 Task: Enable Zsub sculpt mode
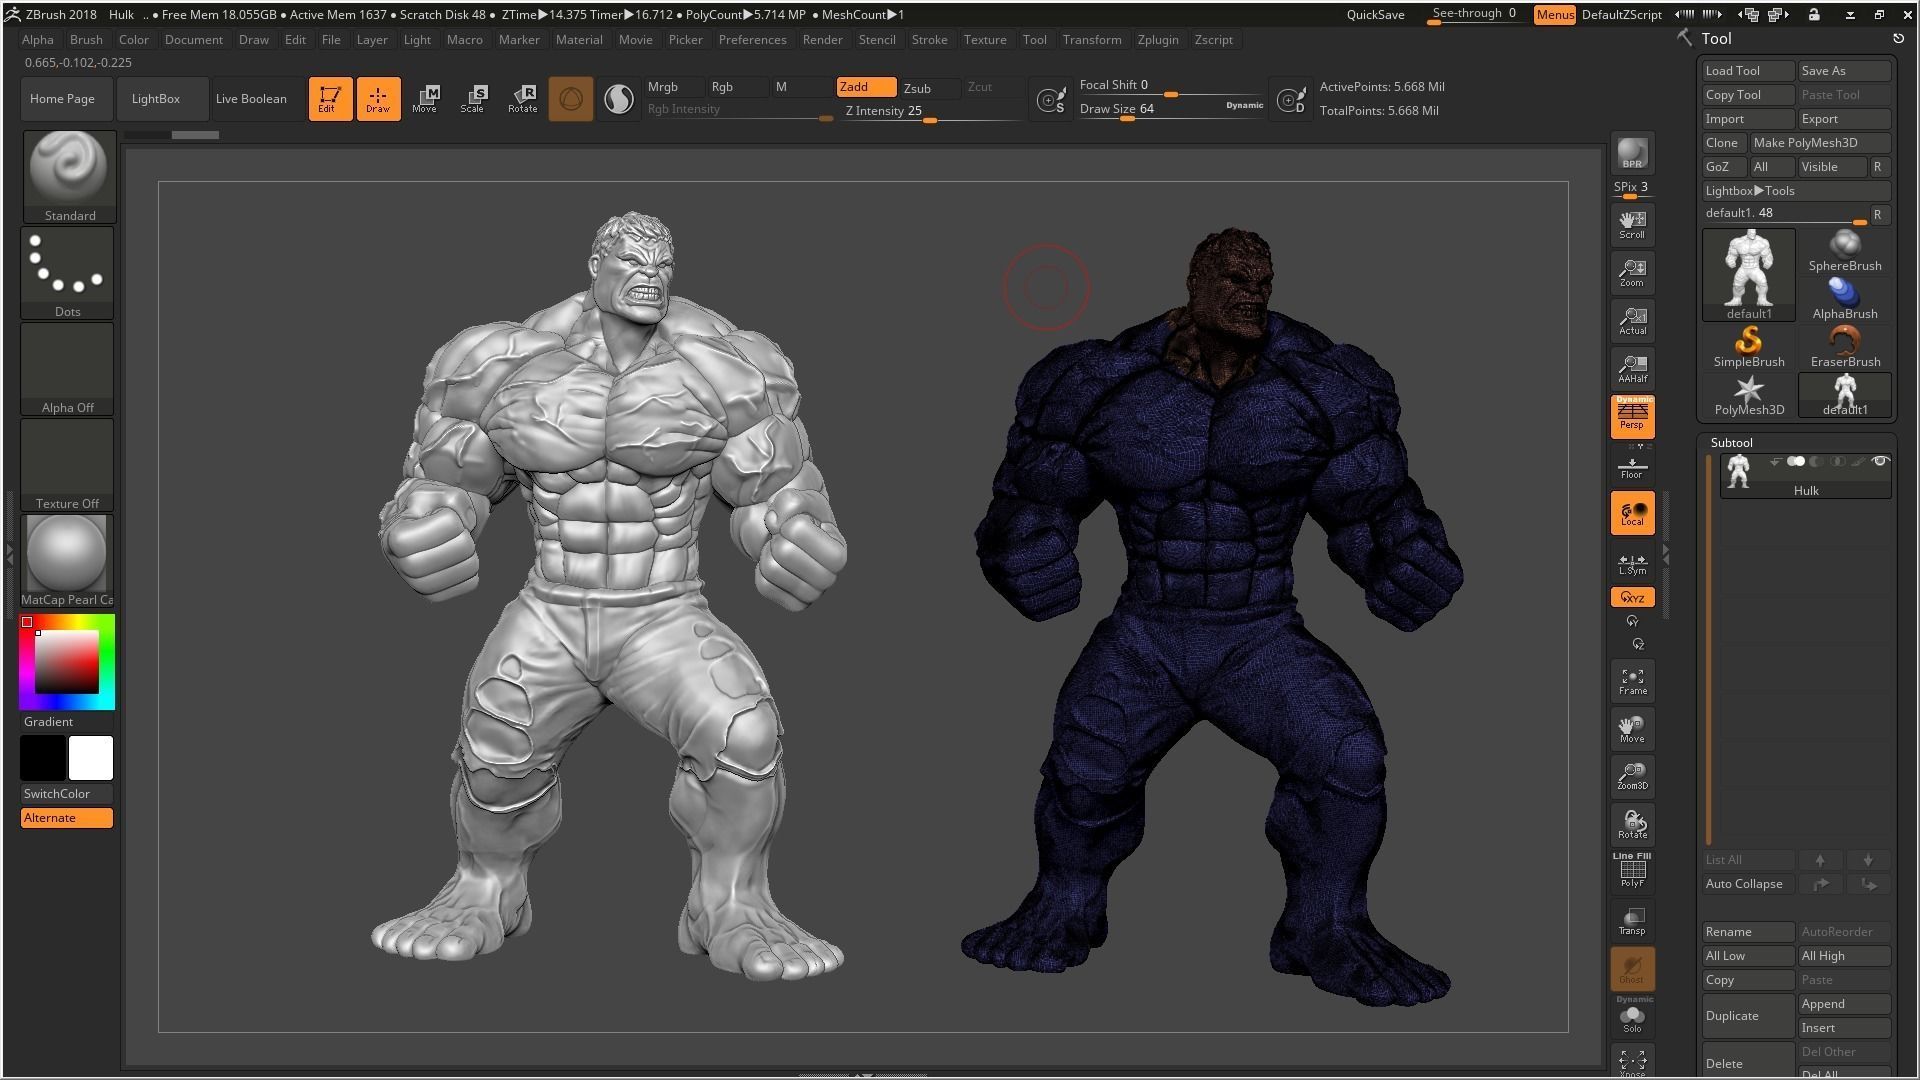point(929,88)
